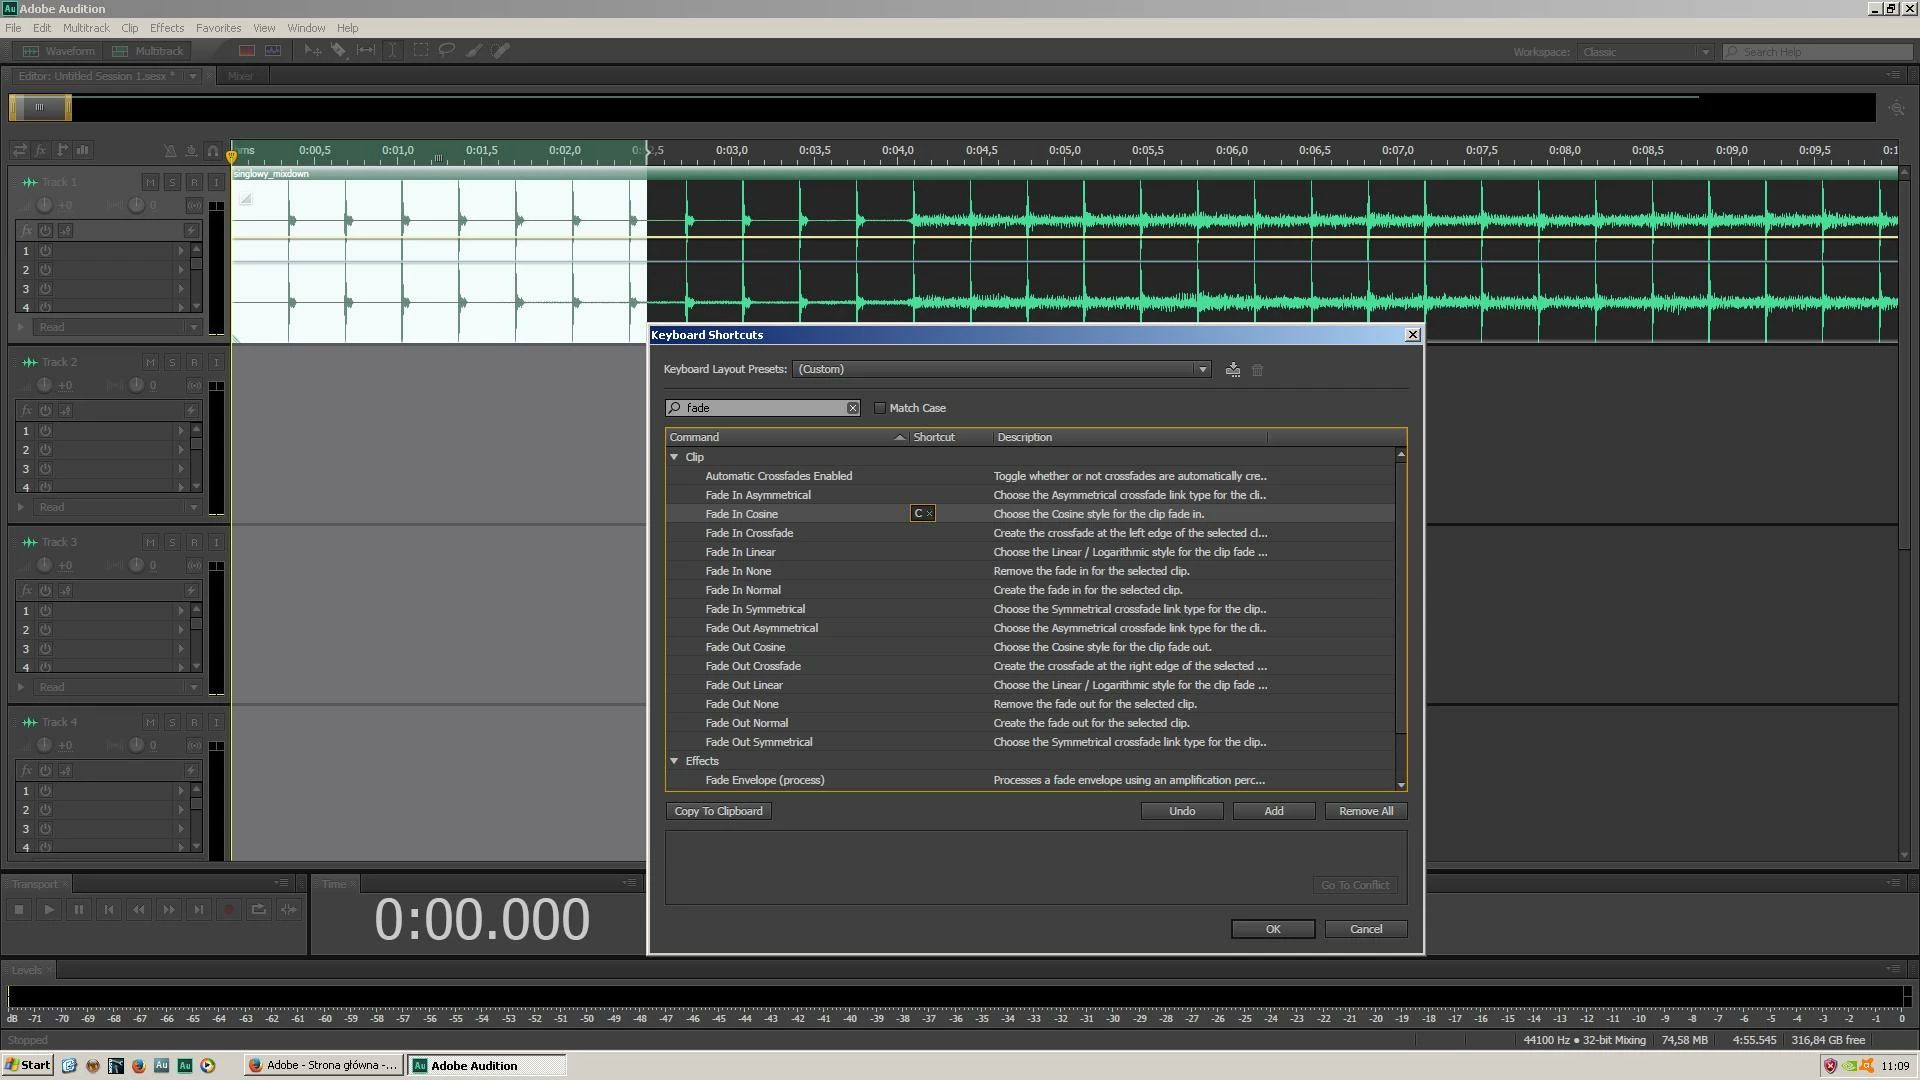Mute Track 1
This screenshot has height=1080, width=1920.
(x=150, y=182)
